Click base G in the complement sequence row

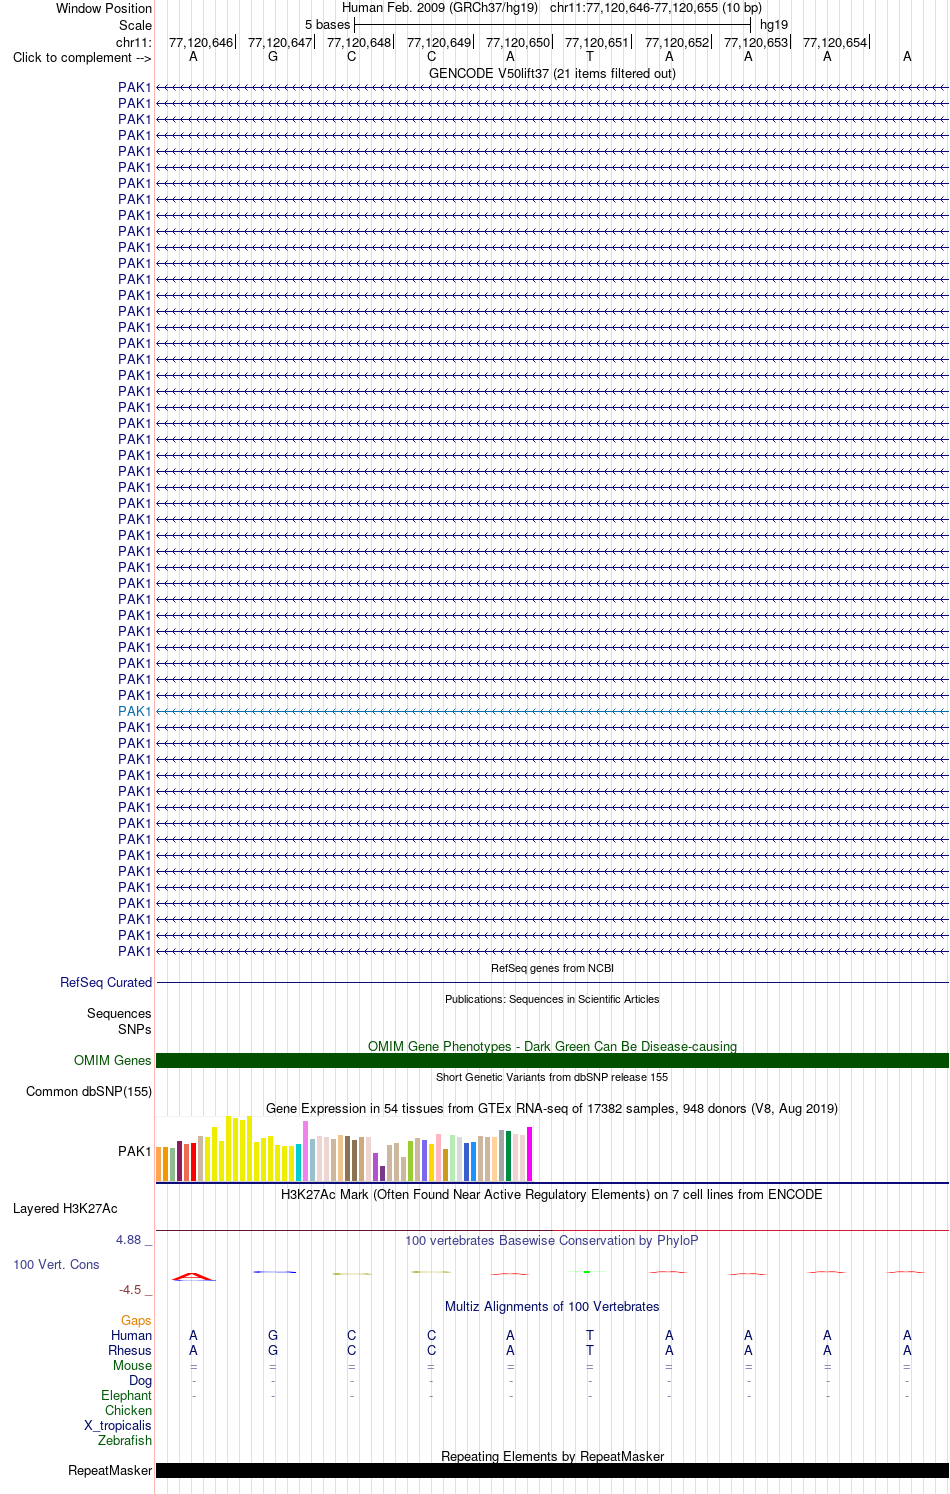273,56
